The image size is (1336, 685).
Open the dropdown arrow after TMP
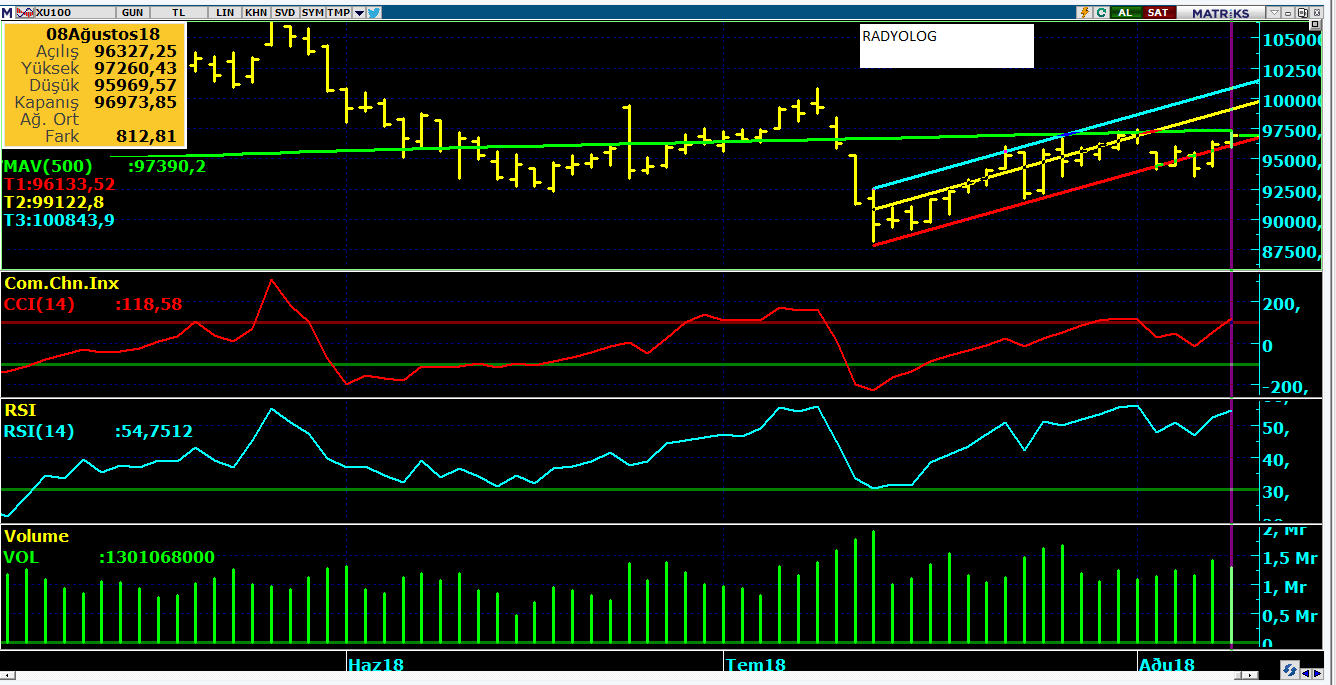pyautogui.click(x=359, y=13)
